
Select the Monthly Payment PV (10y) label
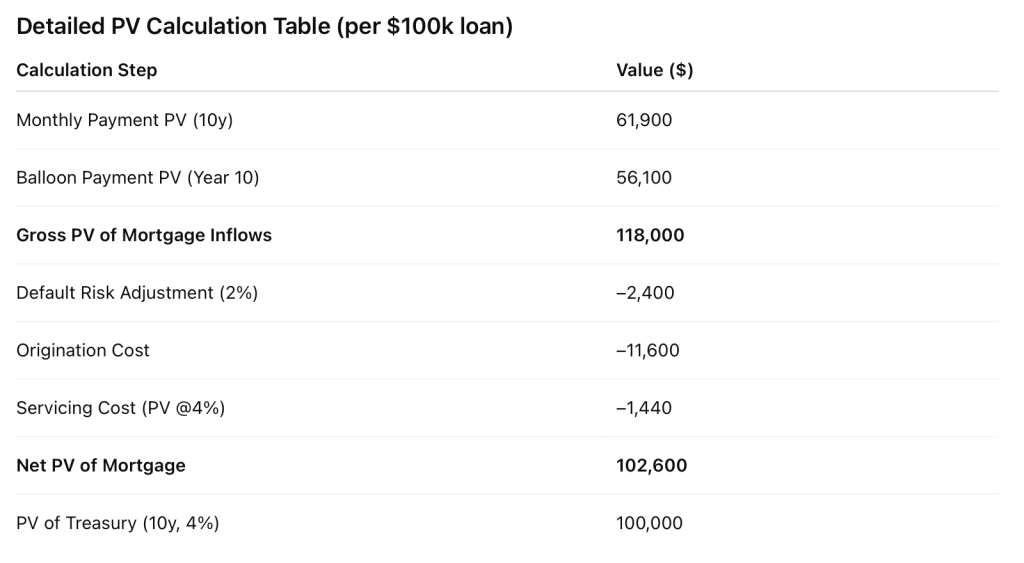124,120
